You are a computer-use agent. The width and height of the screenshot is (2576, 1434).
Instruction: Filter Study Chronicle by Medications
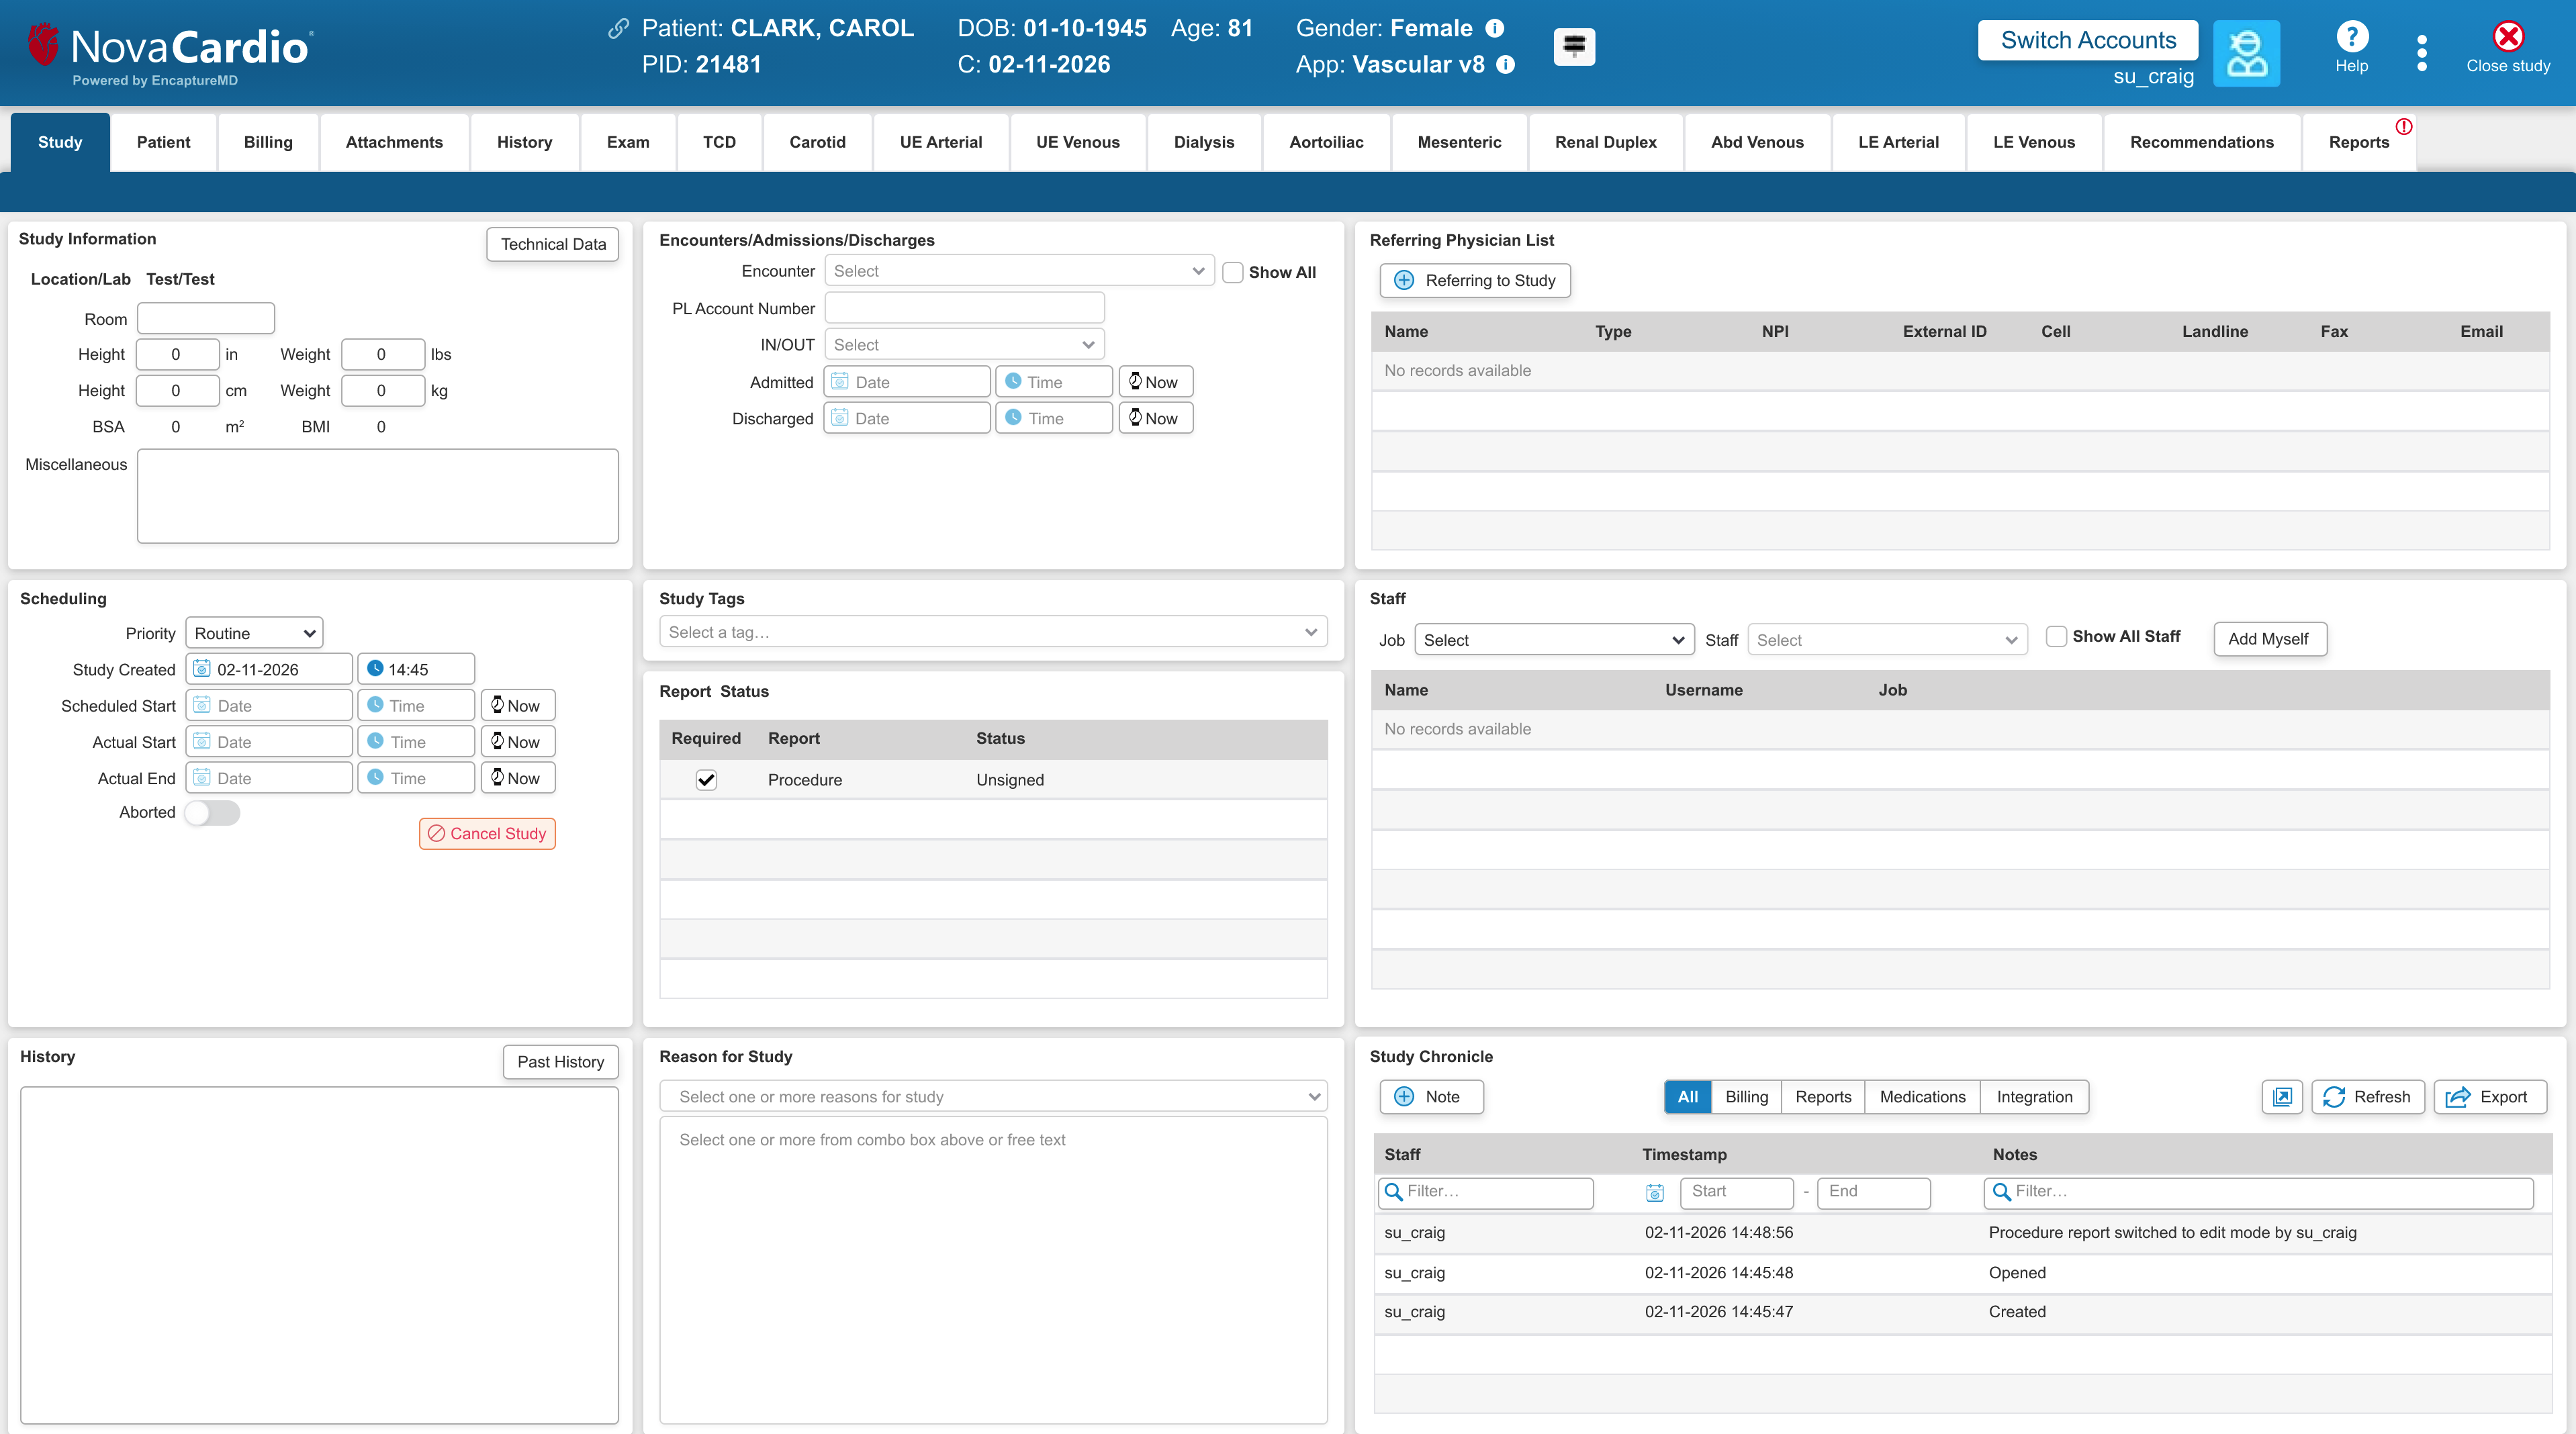click(x=1922, y=1097)
